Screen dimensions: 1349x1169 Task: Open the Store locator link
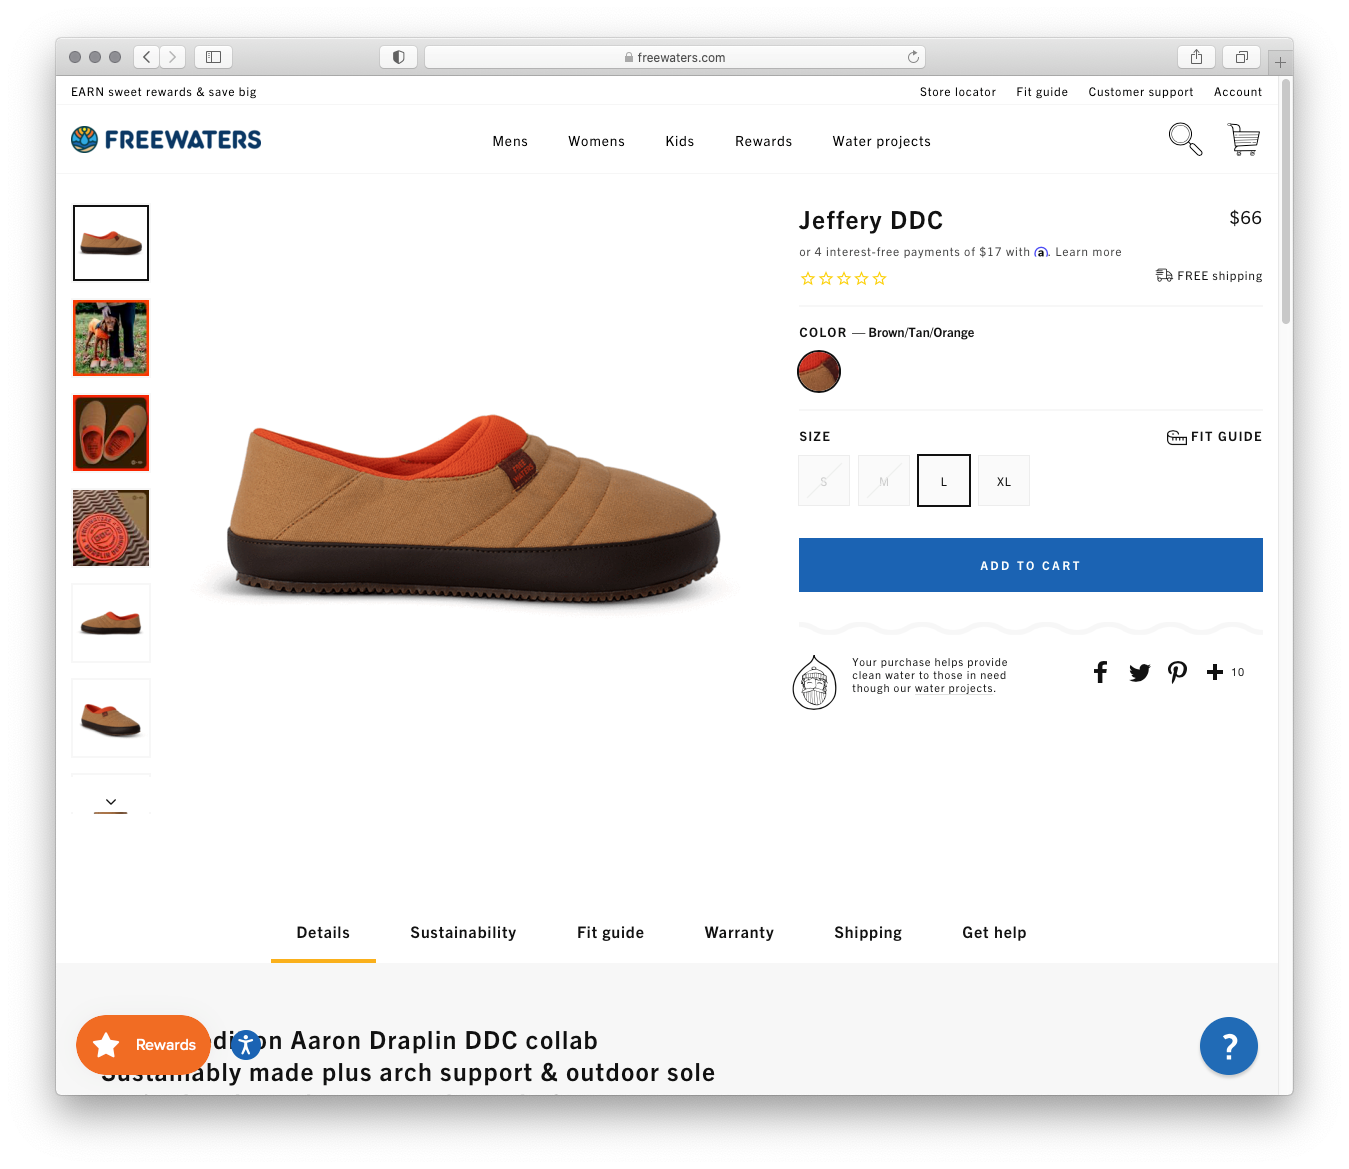(x=958, y=92)
